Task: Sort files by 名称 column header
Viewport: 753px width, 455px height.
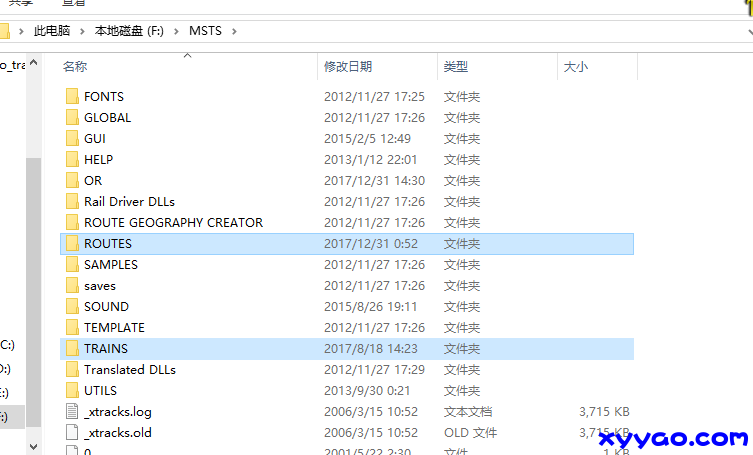Action: pos(75,67)
